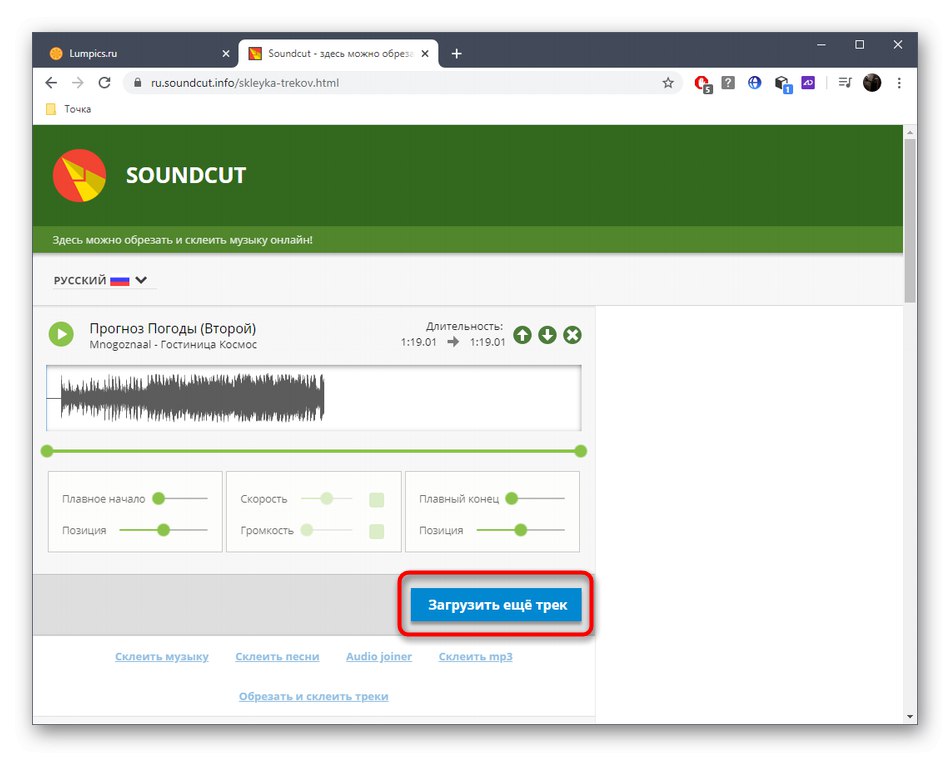This screenshot has width=950, height=757.
Task: Open the Audio joiner link
Action: tap(379, 656)
